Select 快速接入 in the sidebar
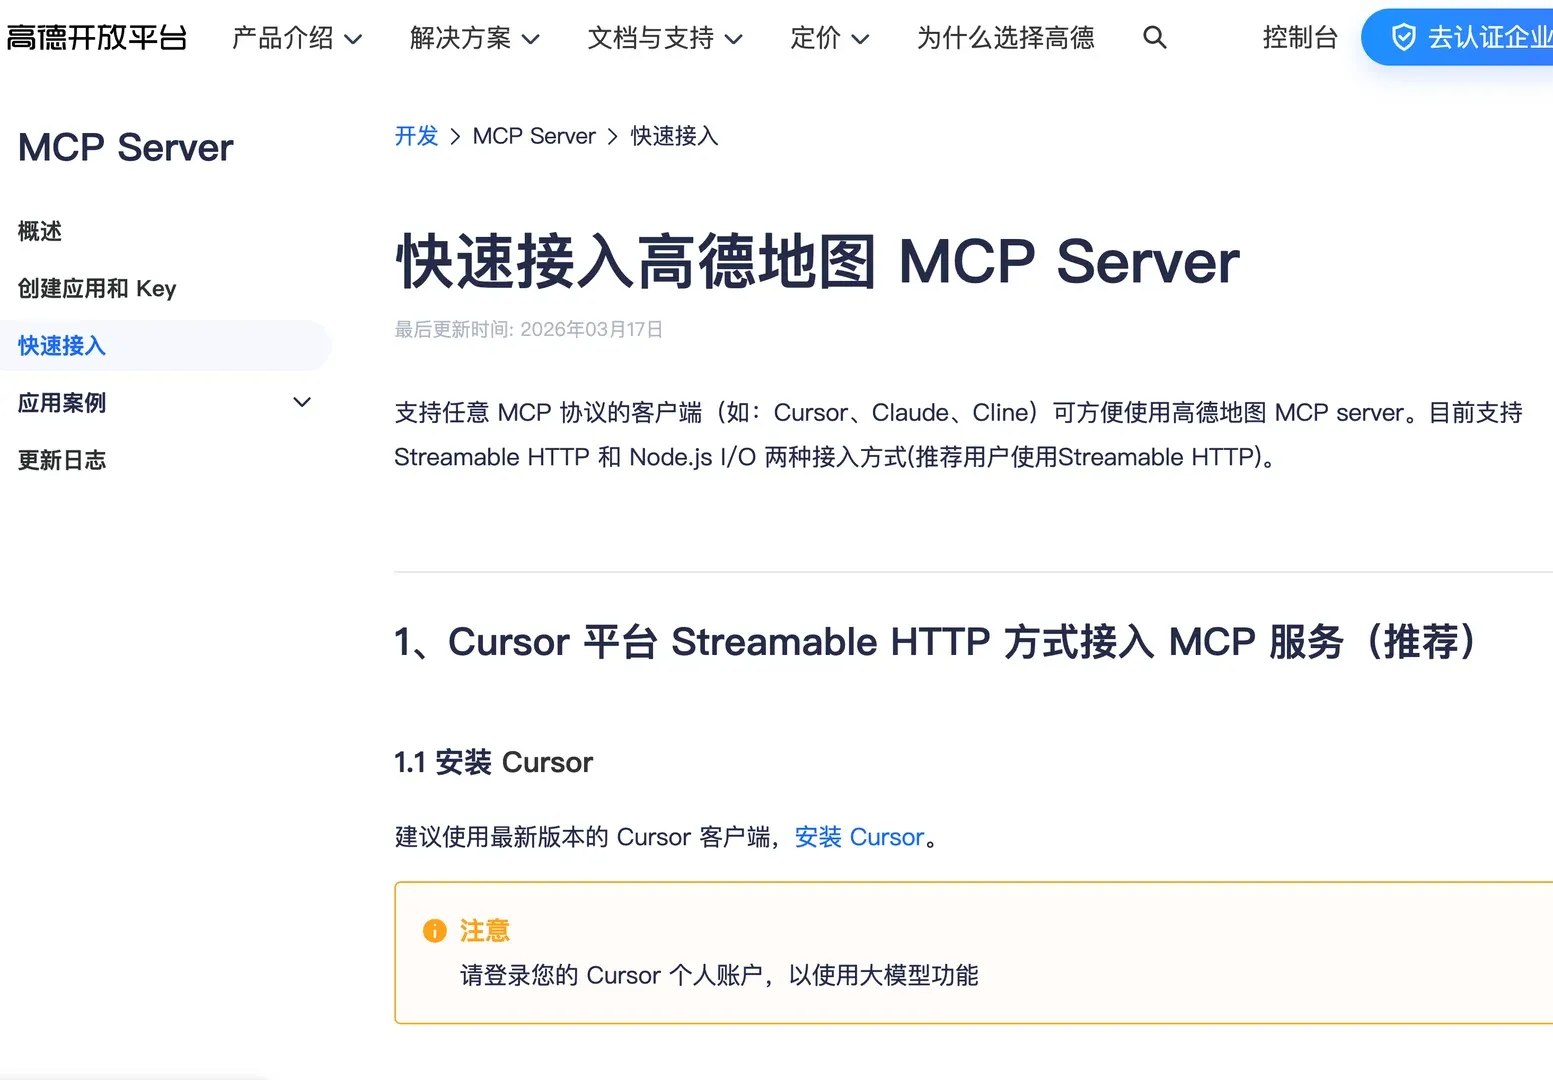The image size is (1553, 1080). tap(62, 345)
